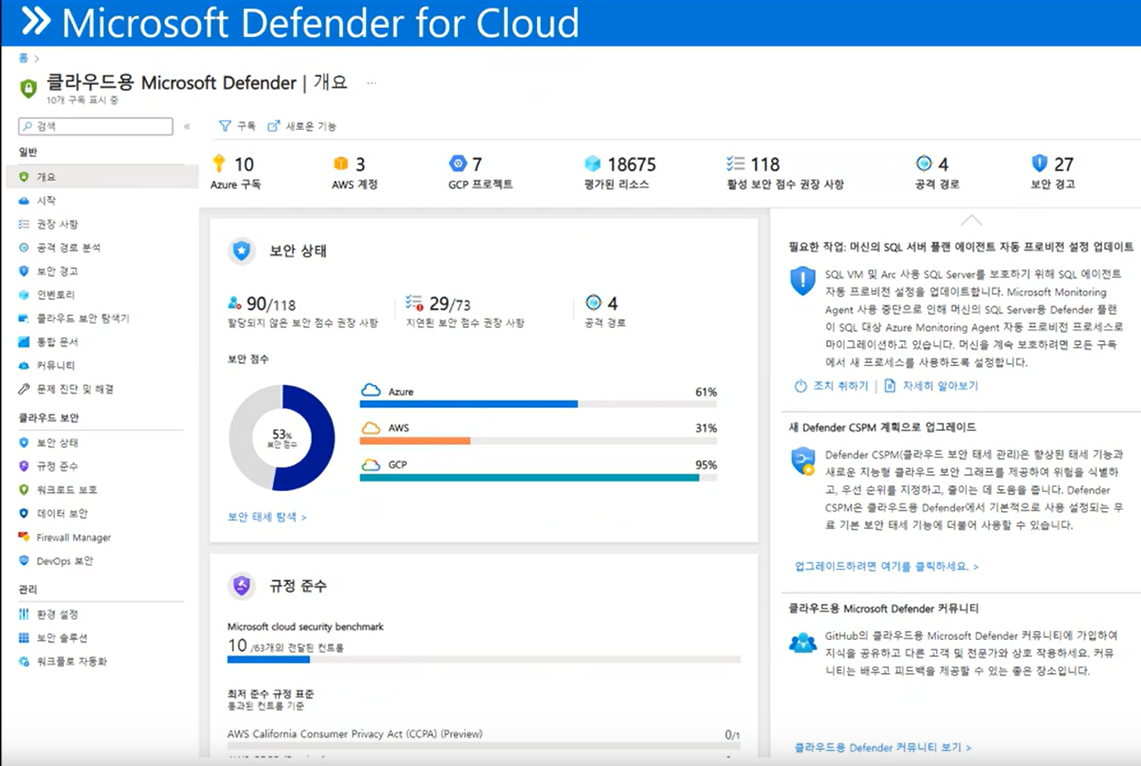Click the Microsoft cloud security benchmark progress bar

click(484, 659)
